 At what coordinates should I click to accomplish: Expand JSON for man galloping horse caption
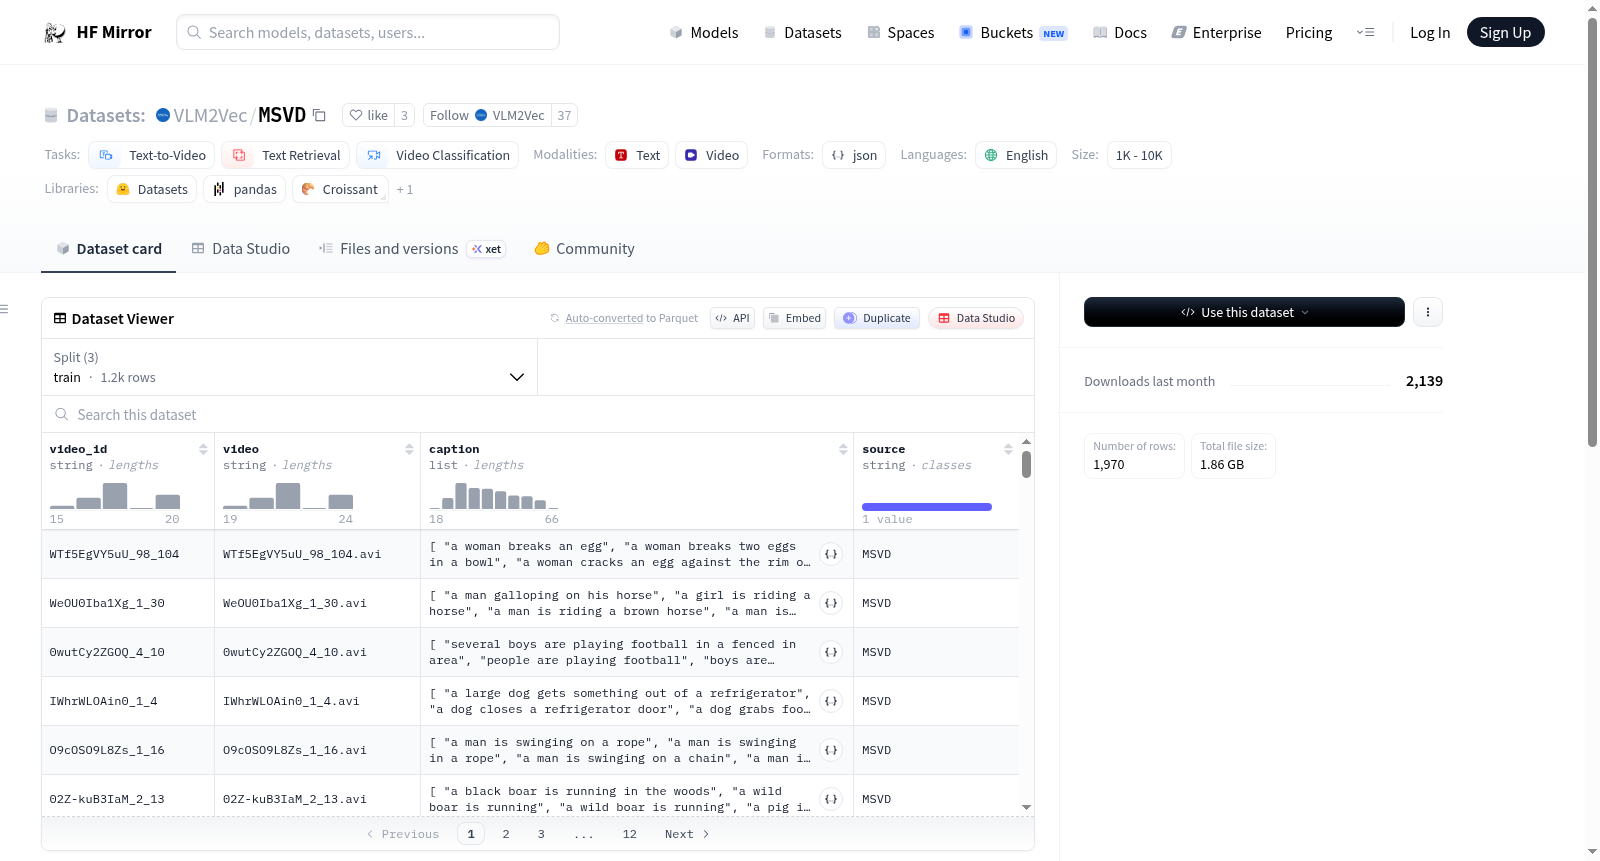pyautogui.click(x=831, y=603)
